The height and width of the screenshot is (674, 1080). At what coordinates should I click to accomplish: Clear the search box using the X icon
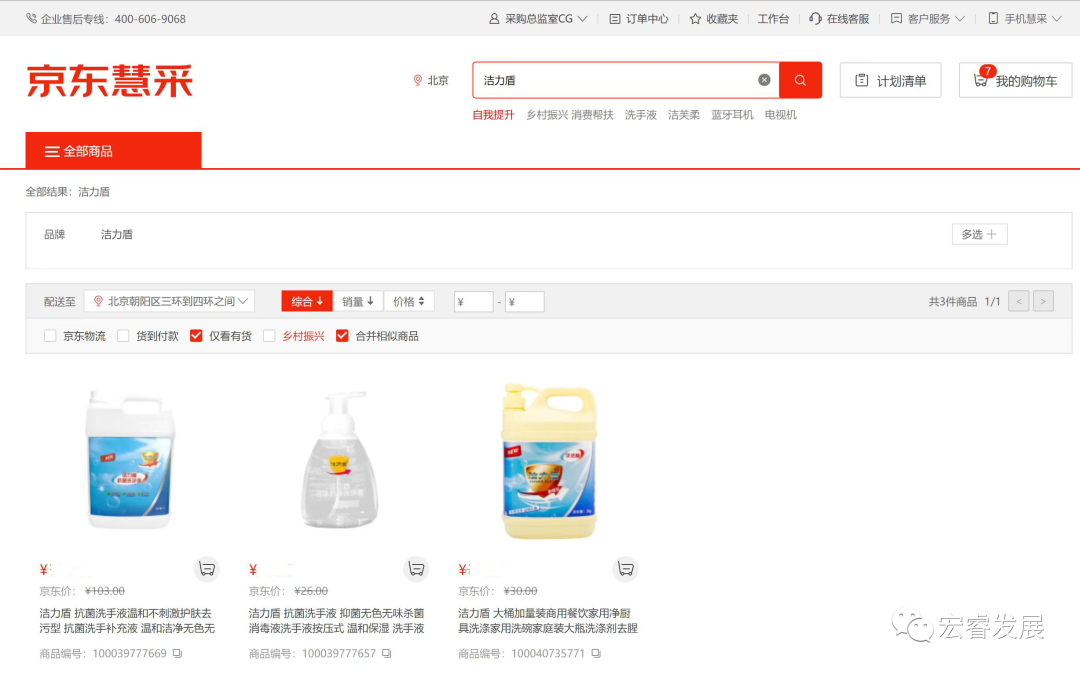coord(764,79)
